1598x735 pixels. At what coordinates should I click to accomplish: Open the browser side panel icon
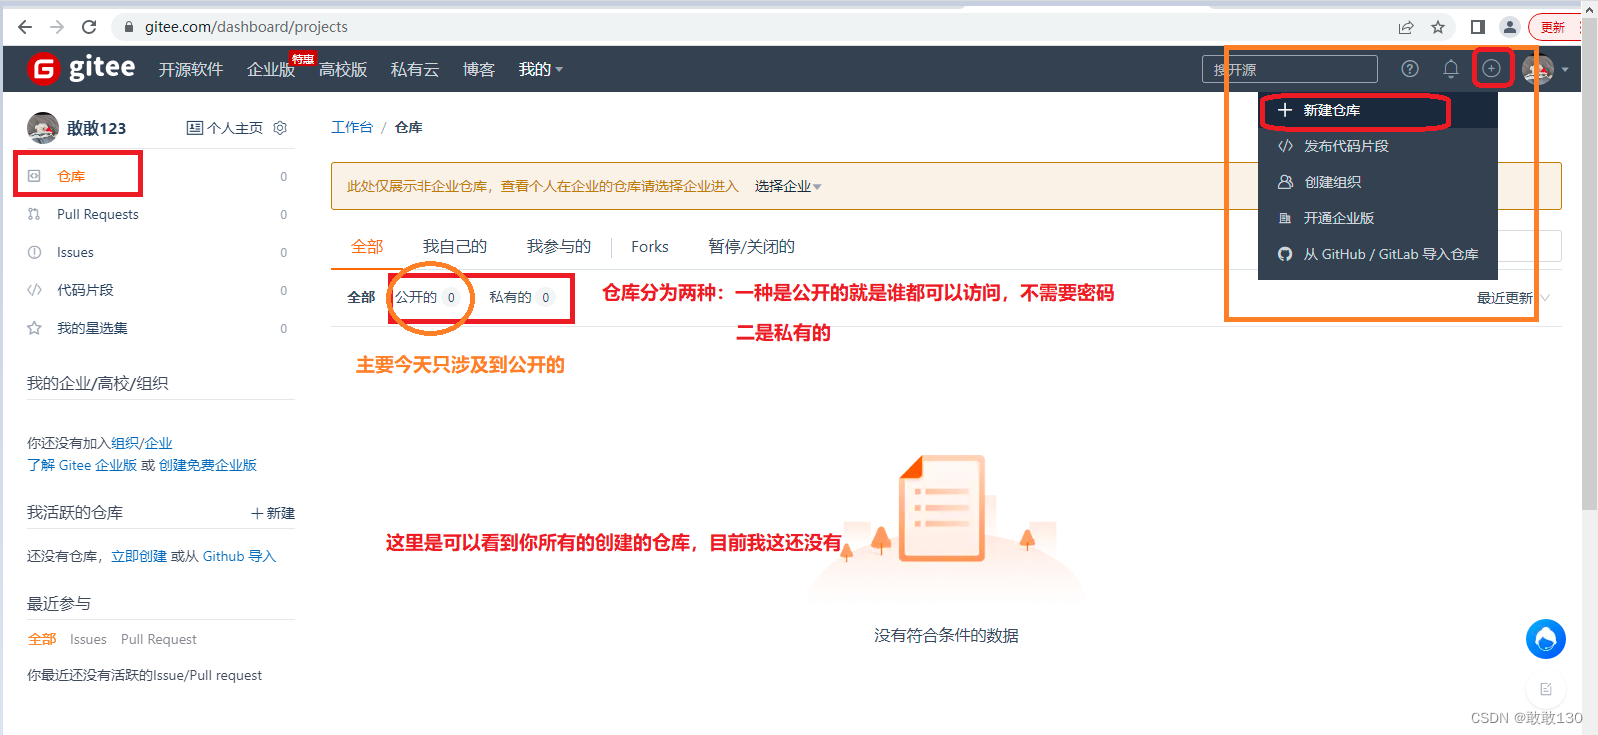click(1478, 27)
